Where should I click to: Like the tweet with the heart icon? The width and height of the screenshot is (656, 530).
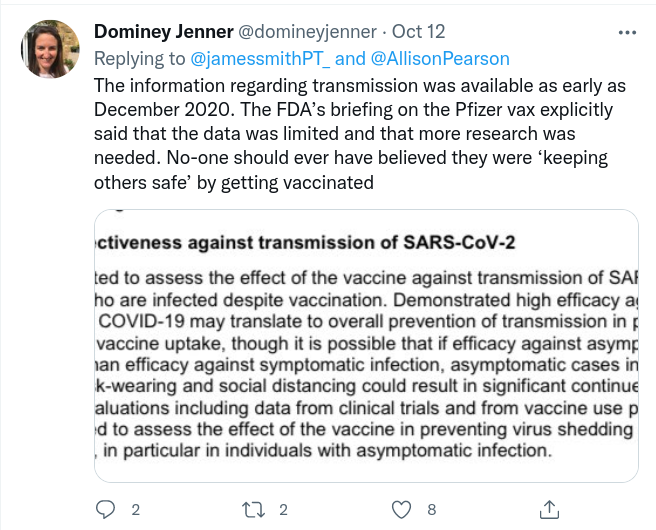(x=402, y=509)
